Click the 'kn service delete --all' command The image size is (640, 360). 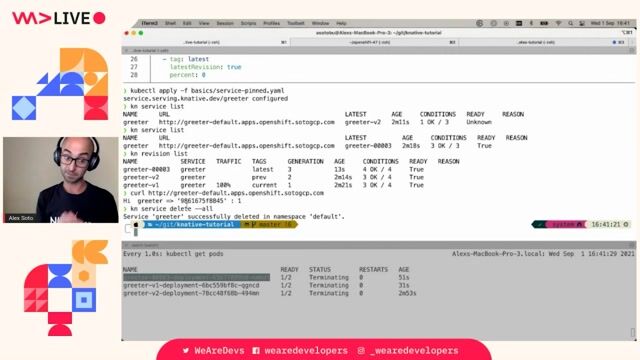tap(171, 209)
